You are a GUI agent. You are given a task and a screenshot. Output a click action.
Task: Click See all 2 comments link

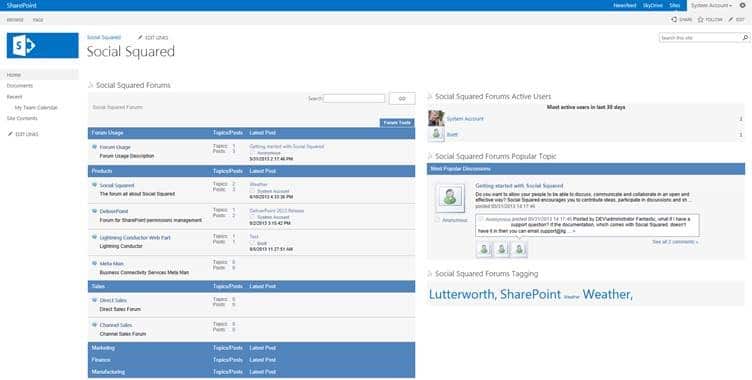tap(675, 242)
